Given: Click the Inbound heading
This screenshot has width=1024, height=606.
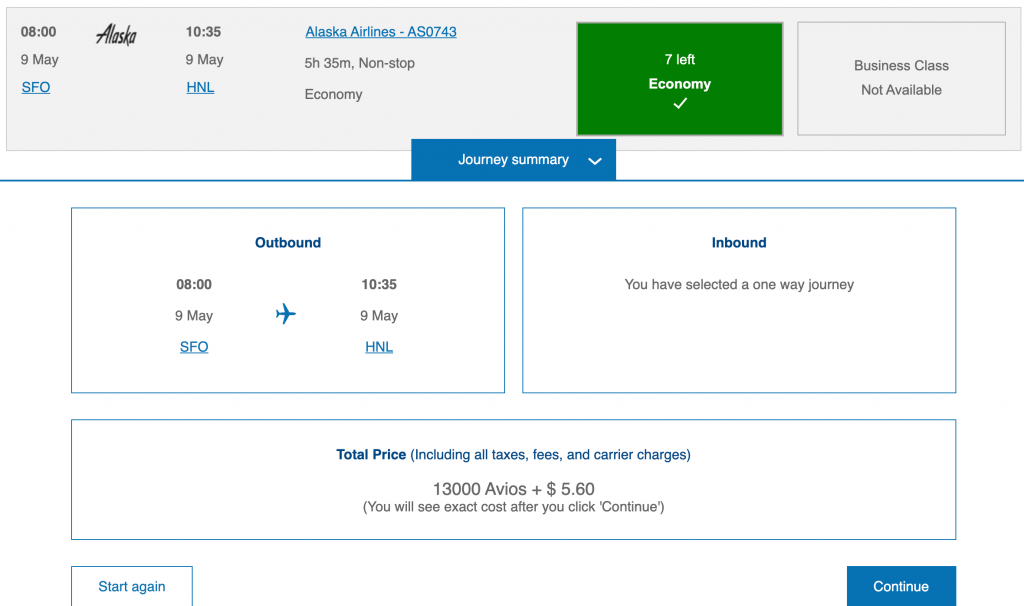Looking at the screenshot, I should 739,242.
